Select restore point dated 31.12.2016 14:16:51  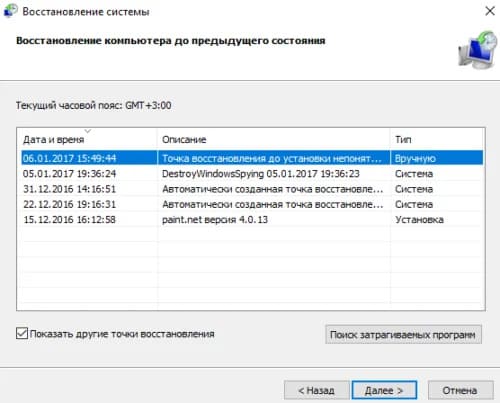[x=252, y=189]
